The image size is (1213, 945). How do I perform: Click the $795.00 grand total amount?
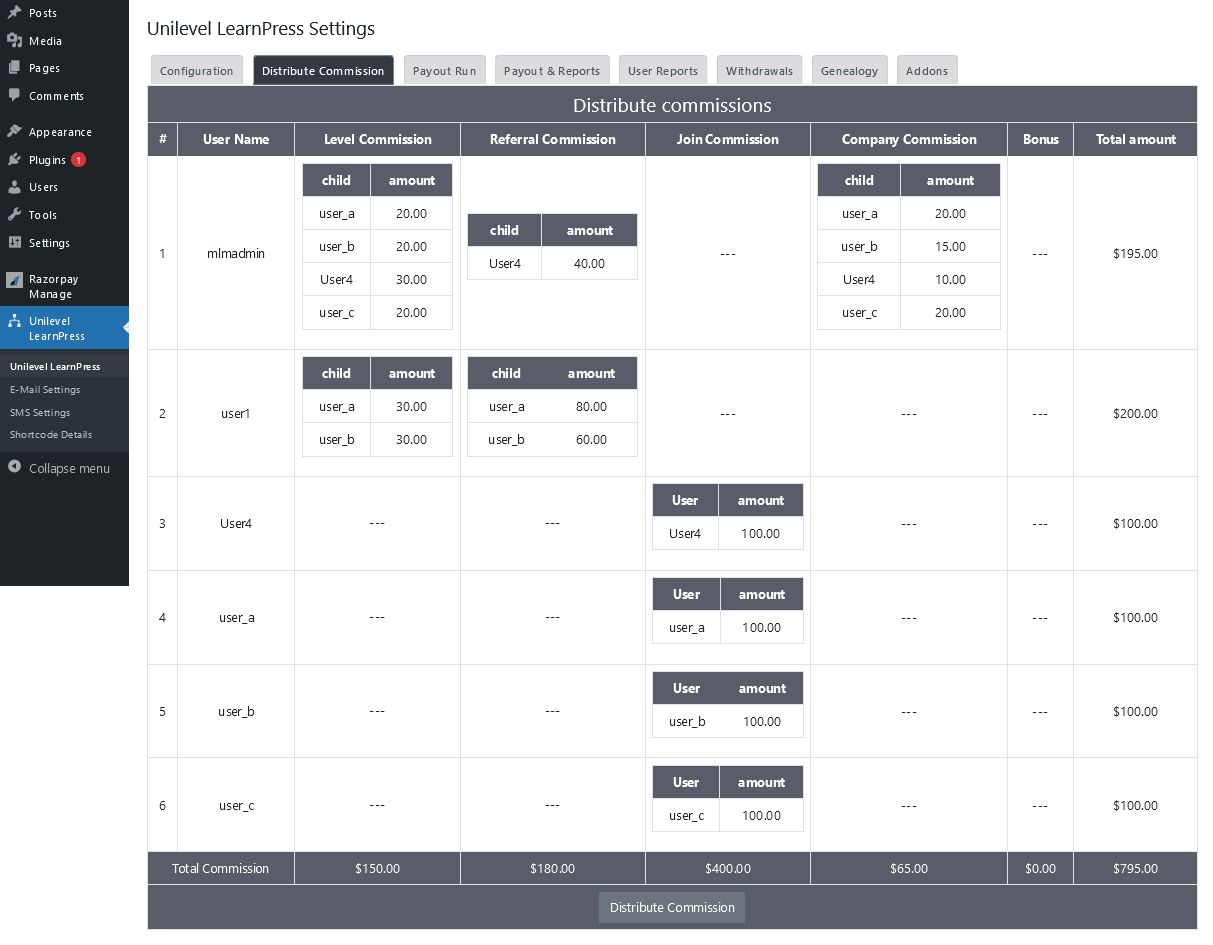tap(1135, 868)
